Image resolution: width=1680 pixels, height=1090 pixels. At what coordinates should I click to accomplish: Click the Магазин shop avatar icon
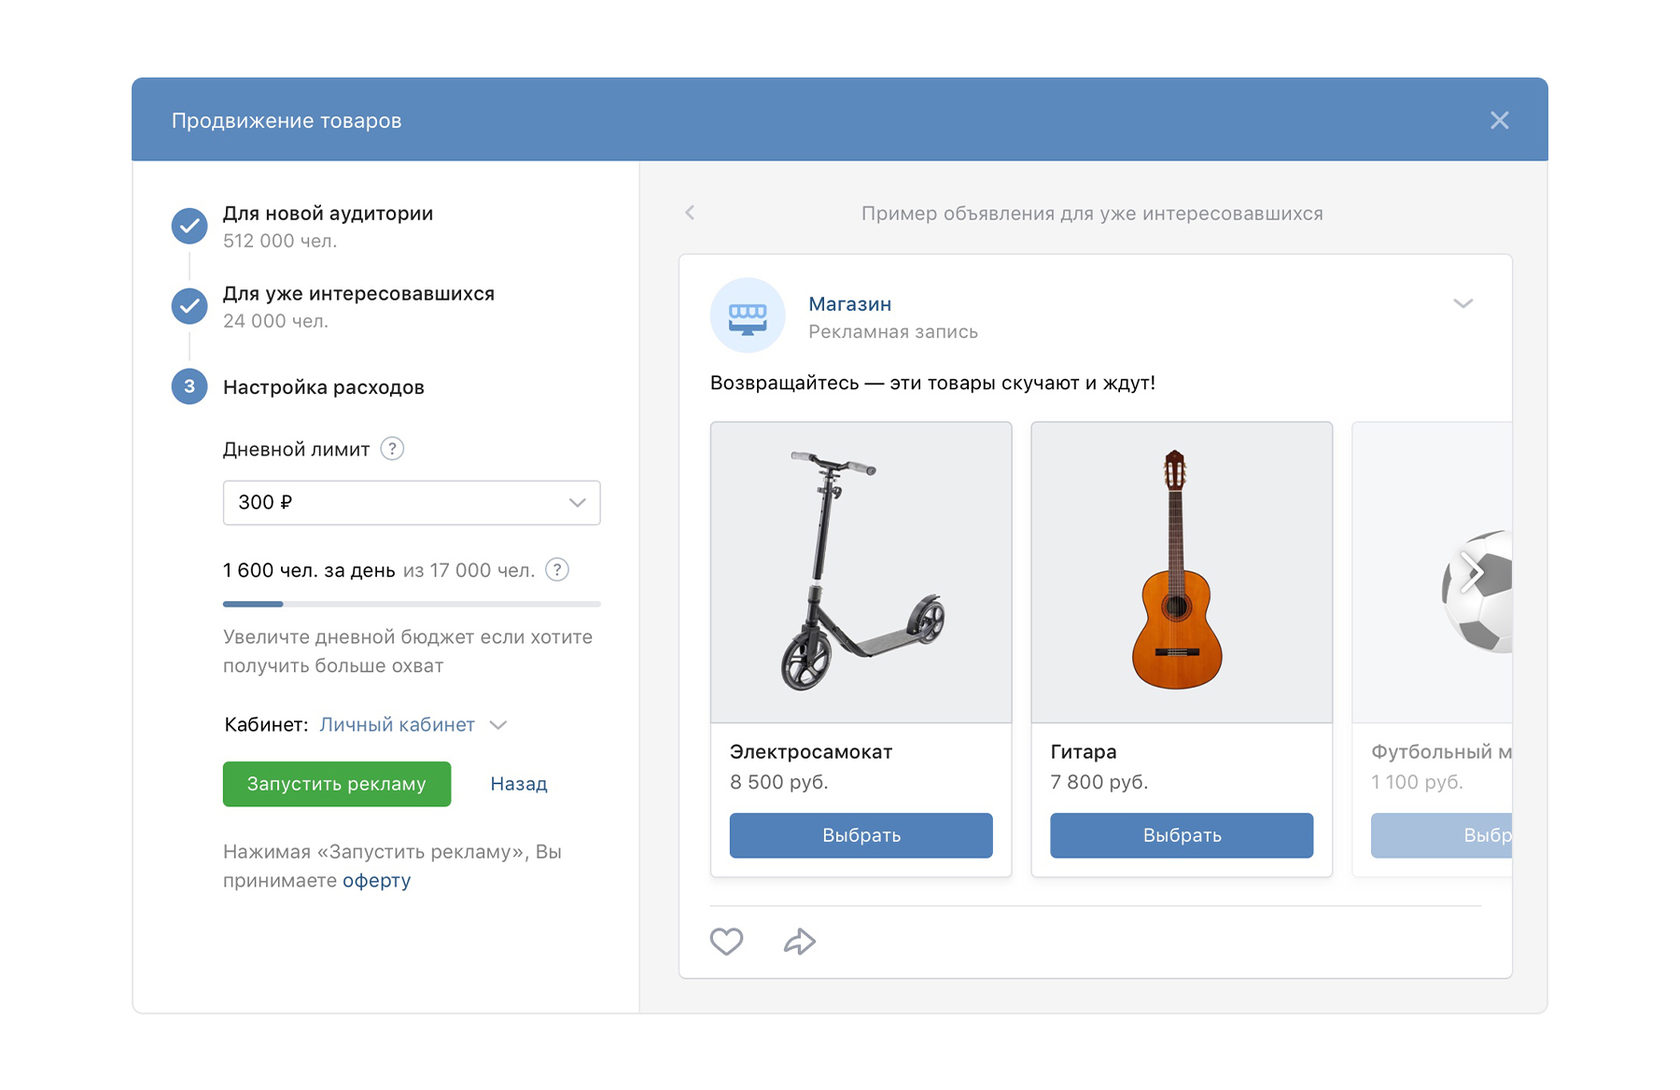[x=747, y=316]
